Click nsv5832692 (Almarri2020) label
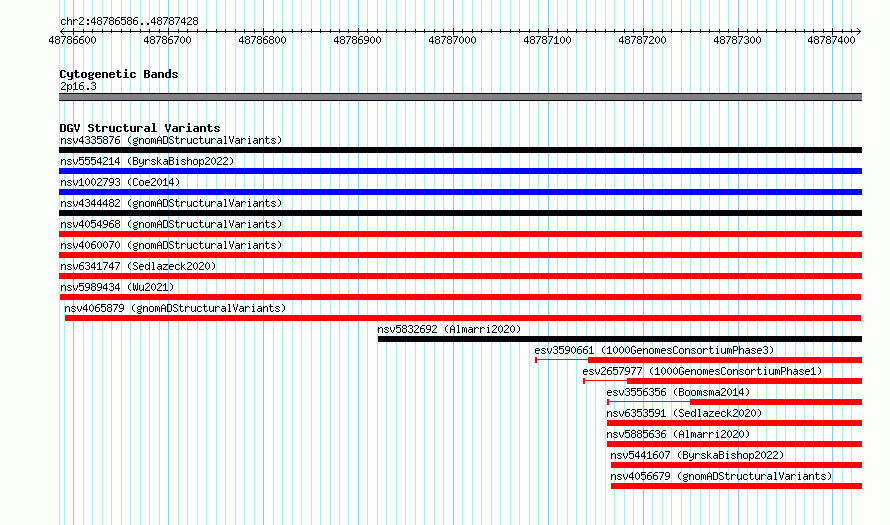 449,329
